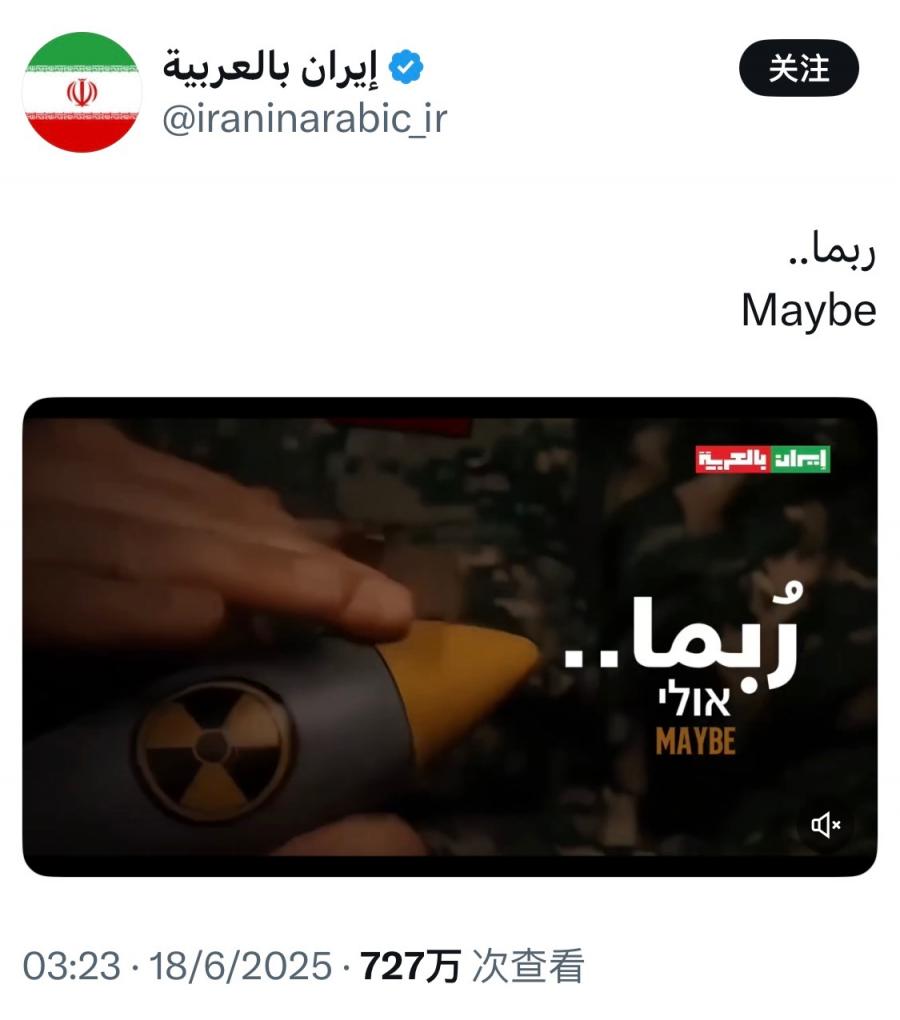Viewport: 900px width, 1020px height.
Task: Click the yellow MAYBE caption in video
Action: [695, 742]
